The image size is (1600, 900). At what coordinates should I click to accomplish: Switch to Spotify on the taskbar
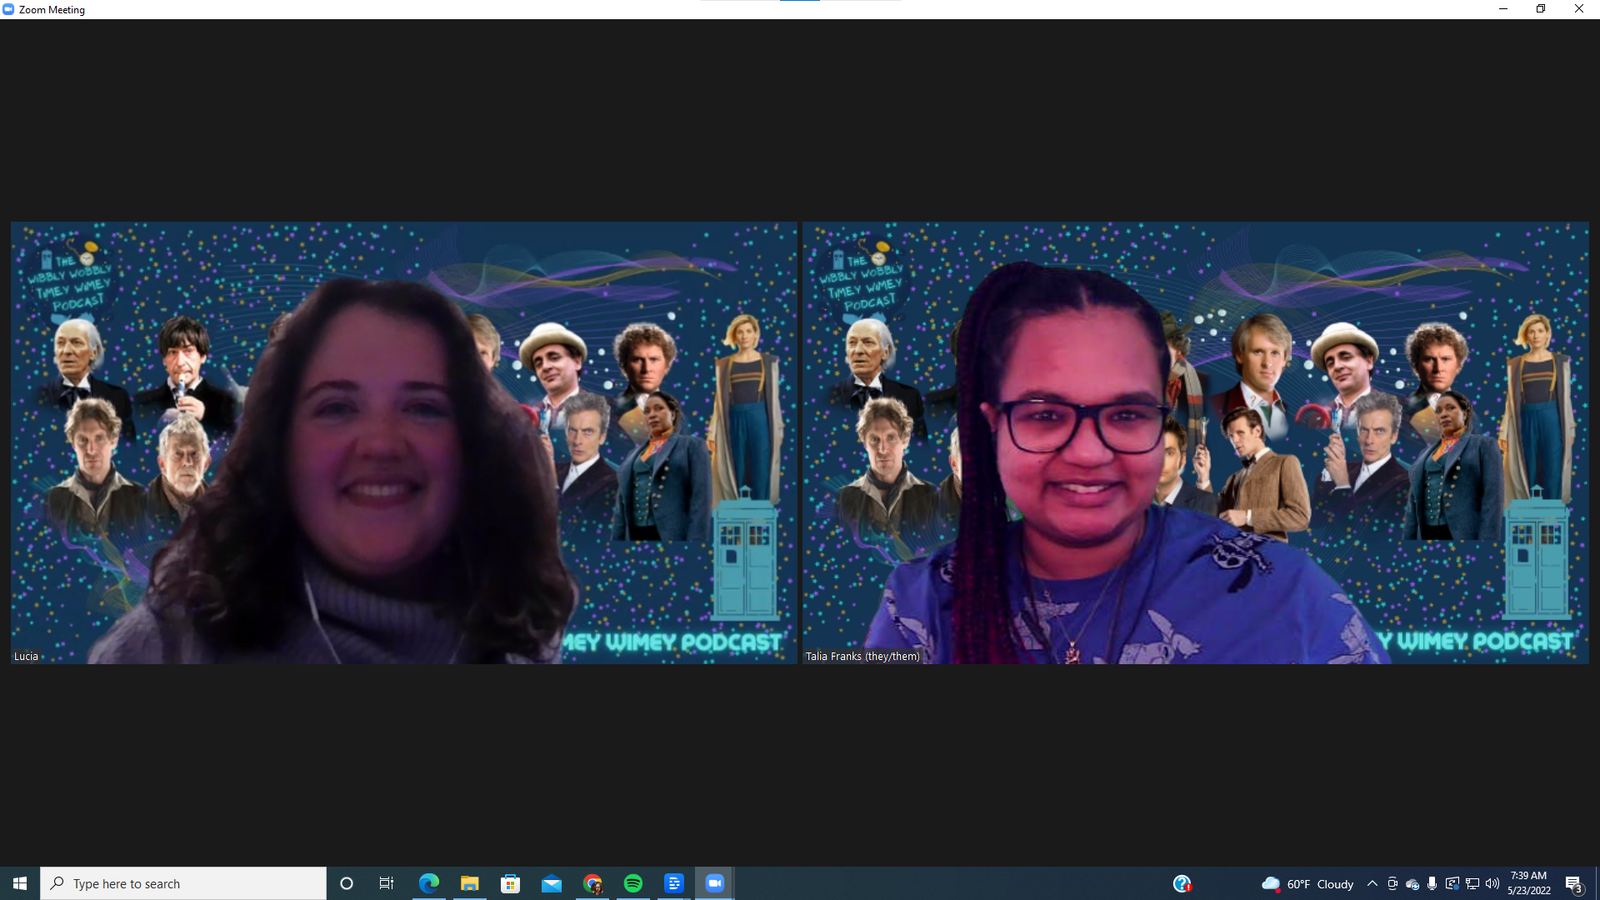[633, 883]
